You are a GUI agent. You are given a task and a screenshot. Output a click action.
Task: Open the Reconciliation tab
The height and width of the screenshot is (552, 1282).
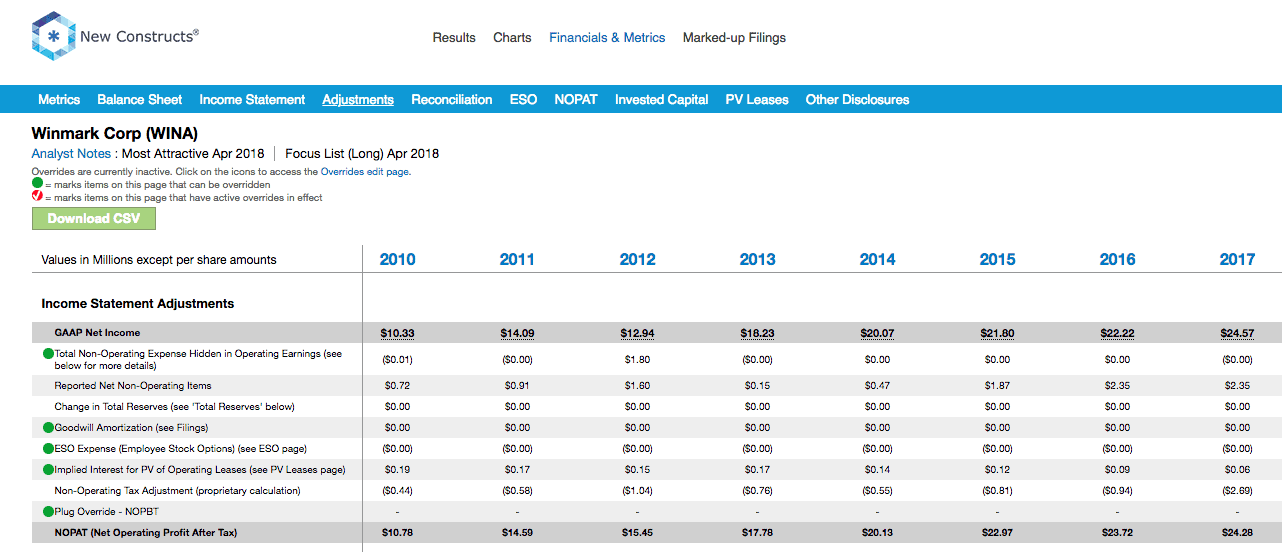click(x=452, y=100)
